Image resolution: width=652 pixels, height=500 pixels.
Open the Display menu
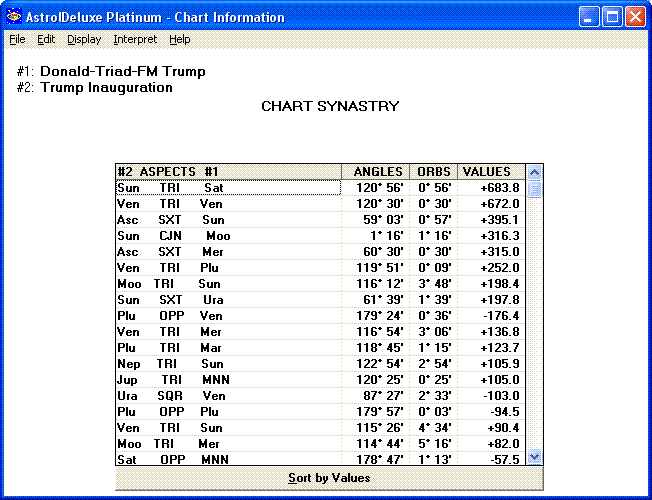[x=84, y=40]
